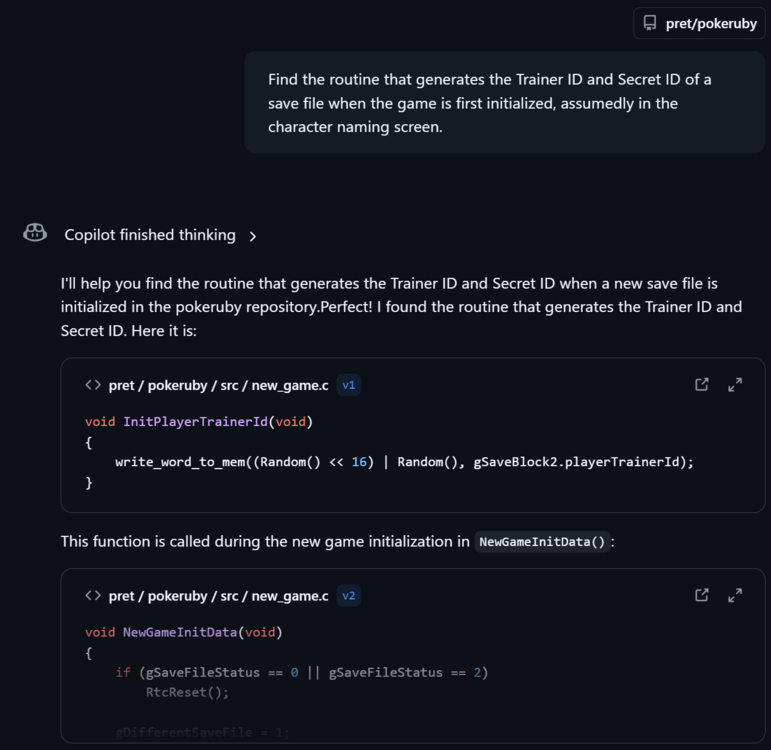Expand the first code snippet fullscreen
Image resolution: width=771 pixels, height=750 pixels.
735,384
